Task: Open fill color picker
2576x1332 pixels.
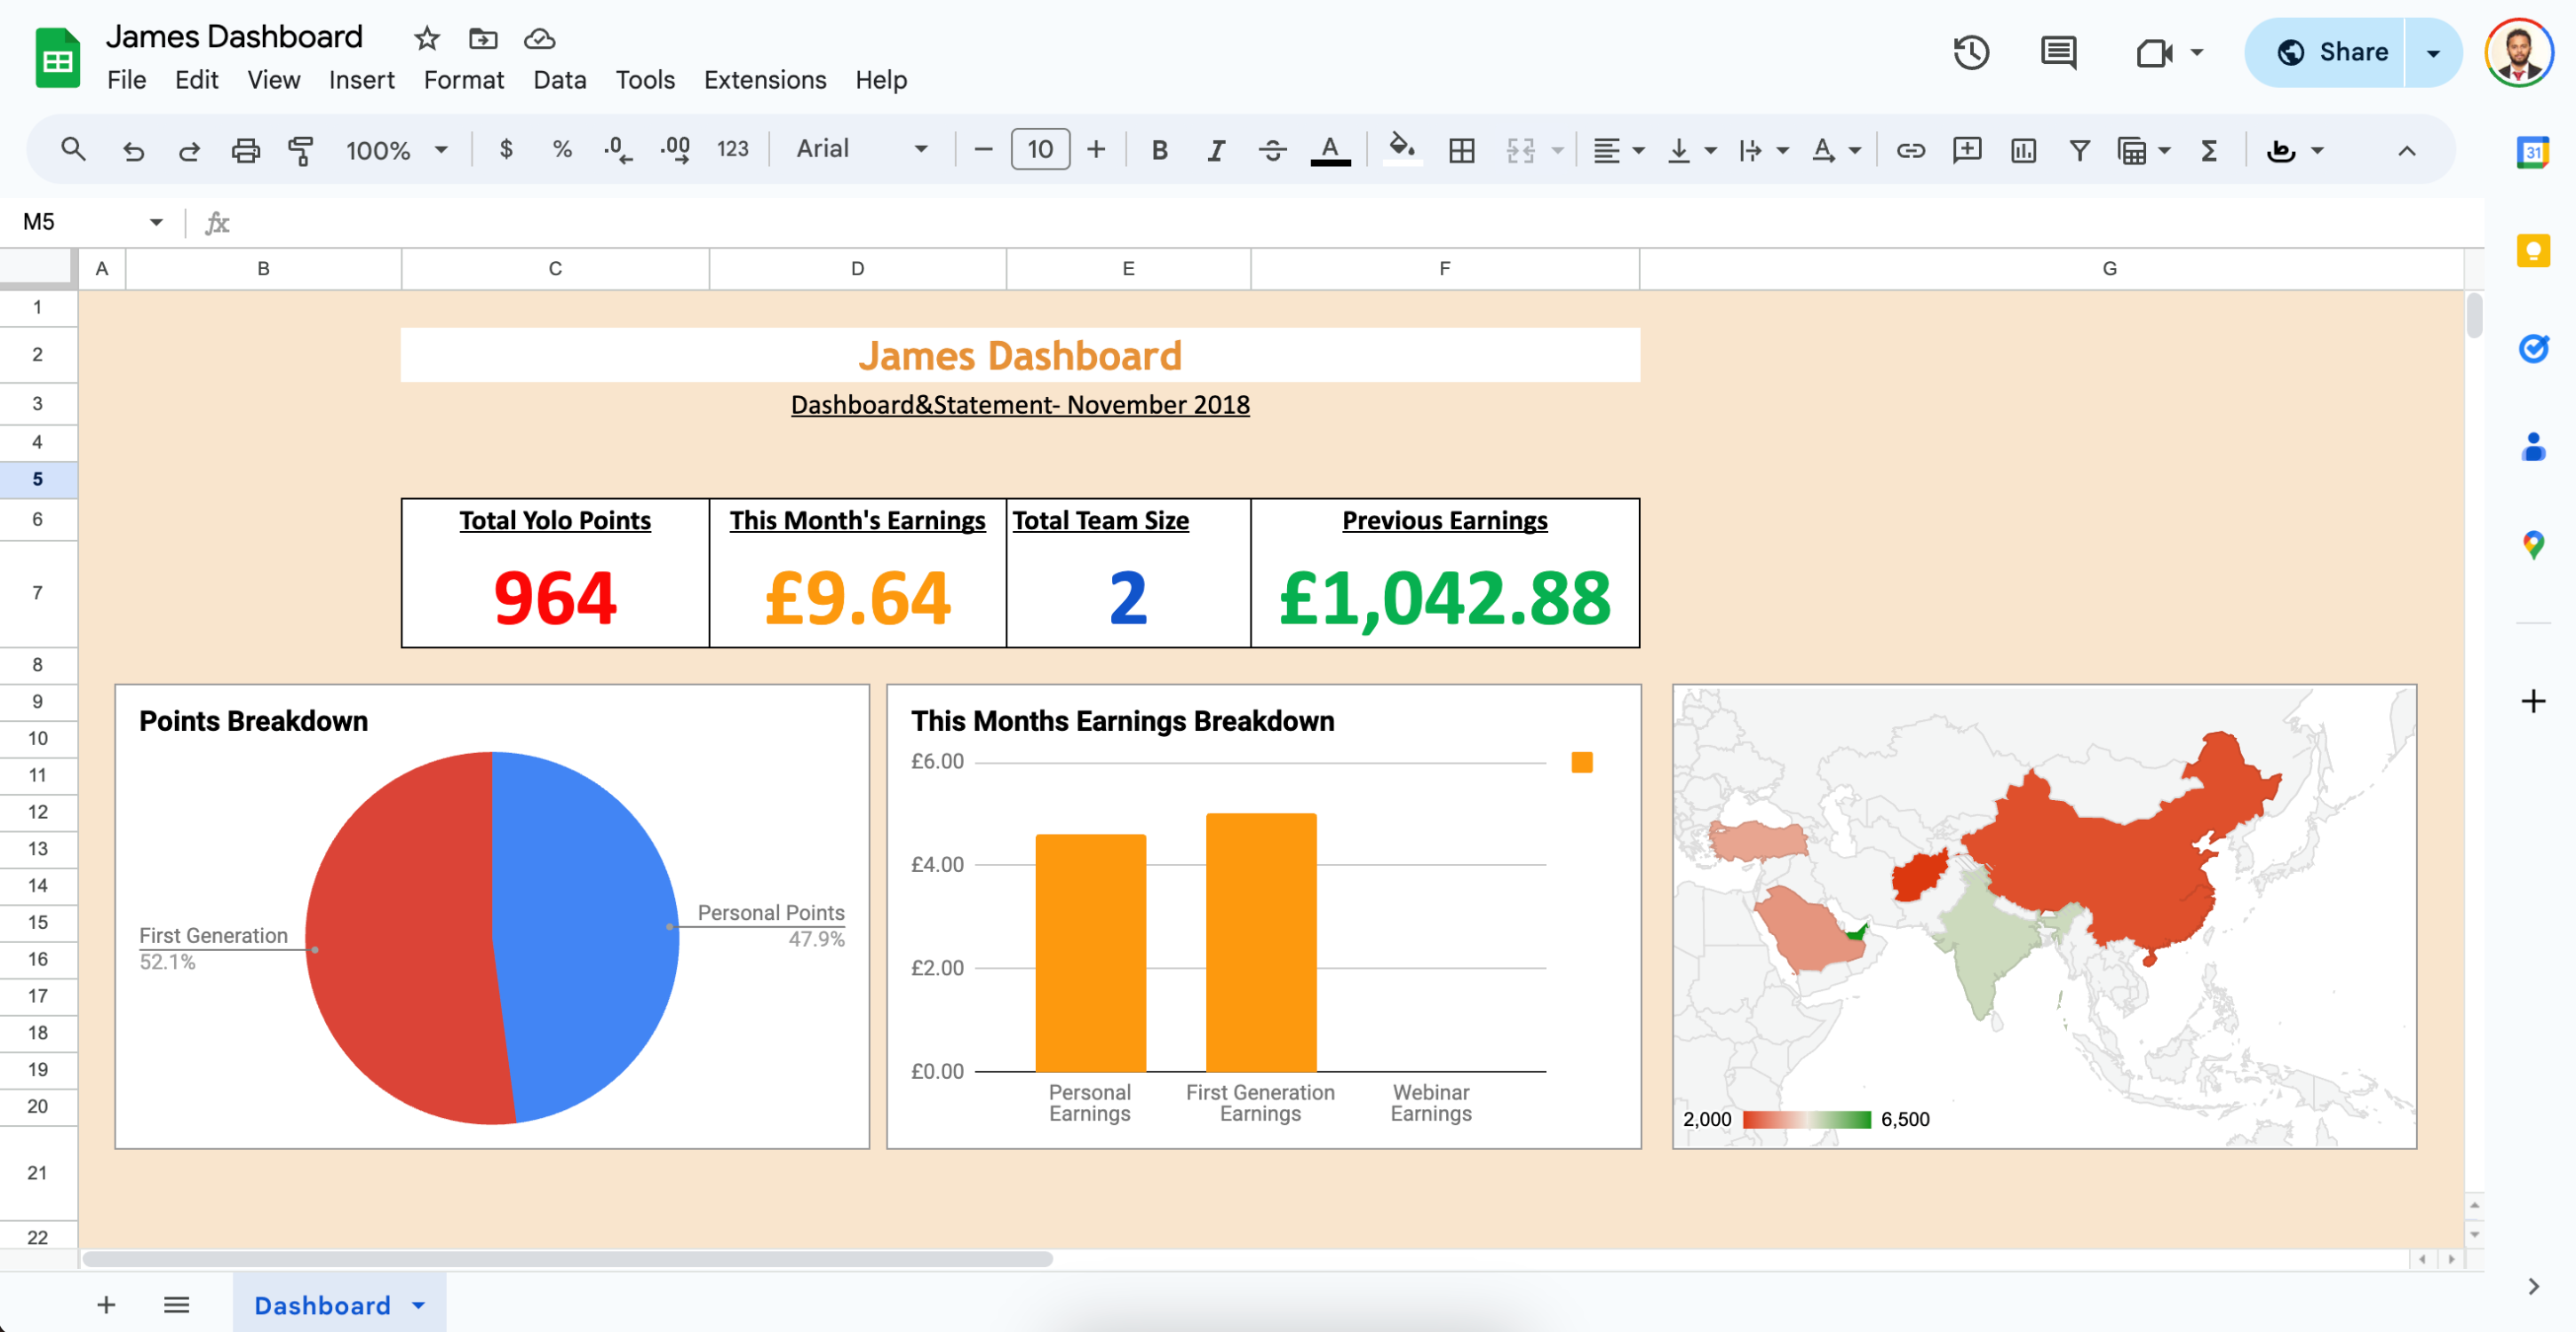Action: click(1402, 150)
